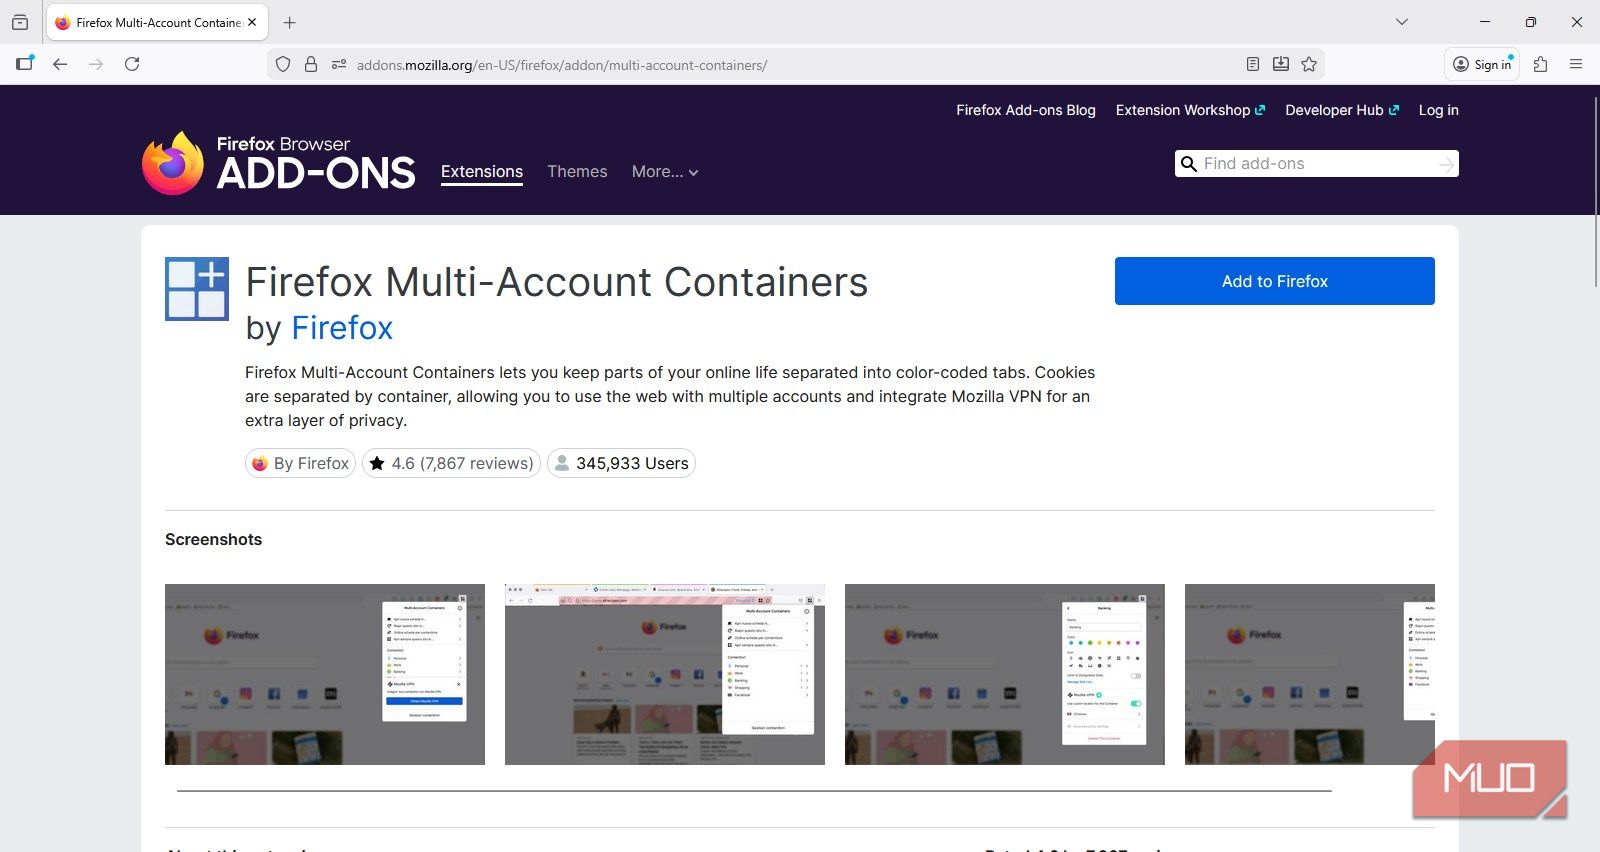Click the Add to Firefox button

coord(1275,281)
